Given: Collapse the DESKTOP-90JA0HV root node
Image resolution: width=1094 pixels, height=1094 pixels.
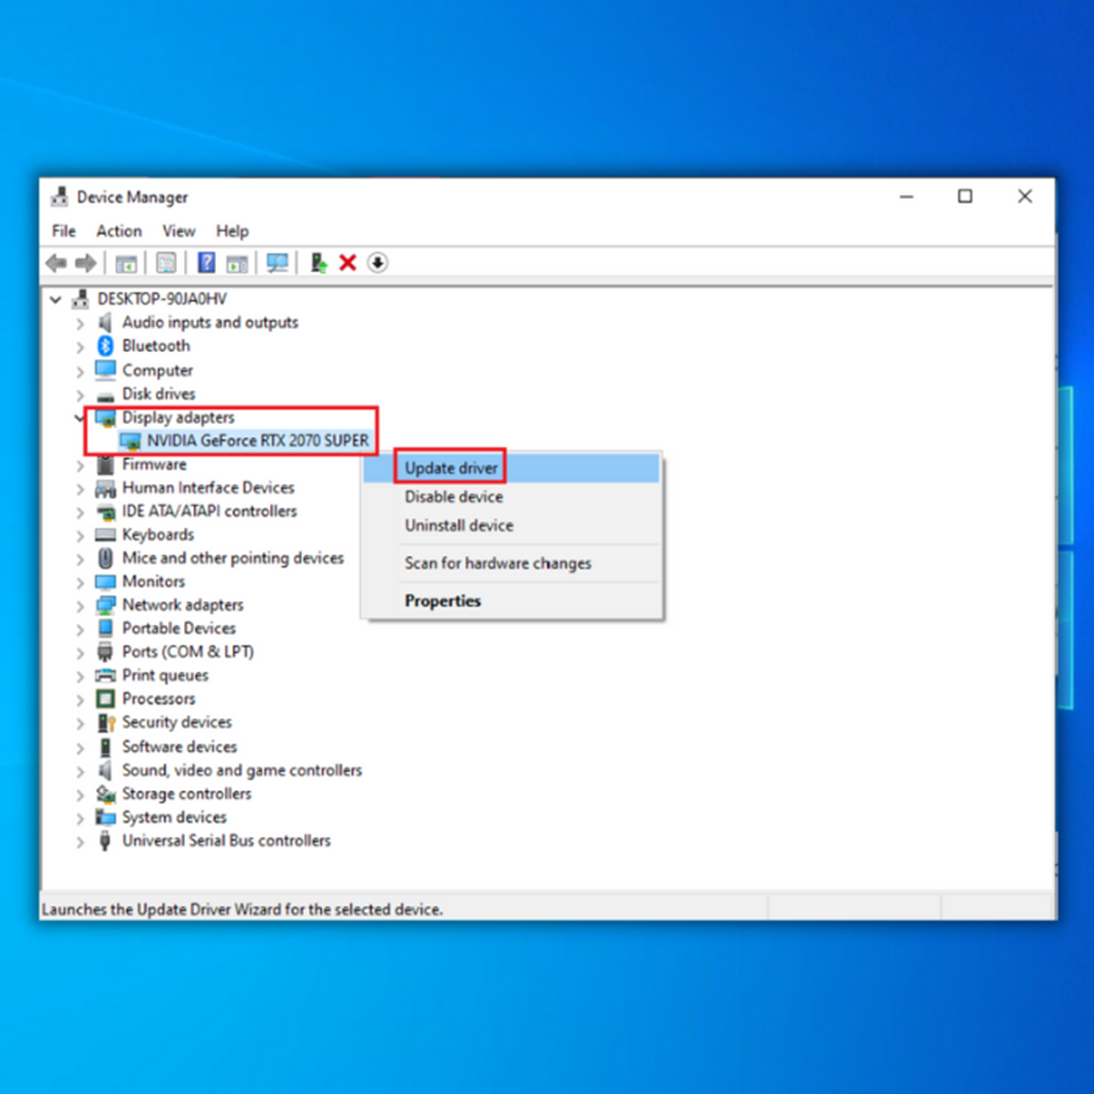Looking at the screenshot, I should click(56, 299).
